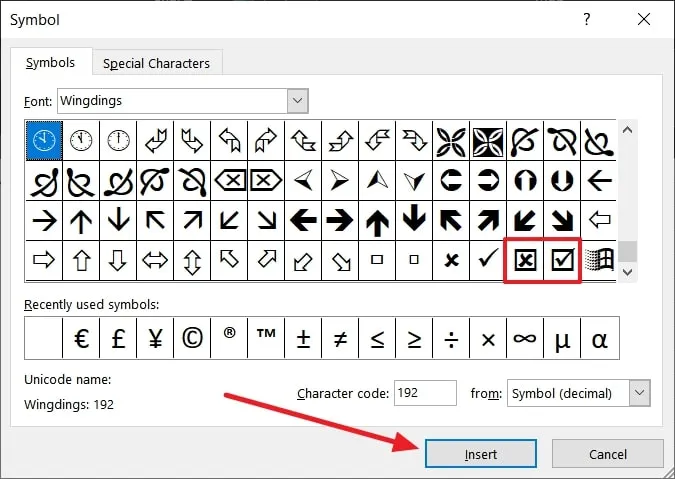The height and width of the screenshot is (479, 675).
Task: Select the Euro sign in recent symbols
Action: (x=82, y=338)
